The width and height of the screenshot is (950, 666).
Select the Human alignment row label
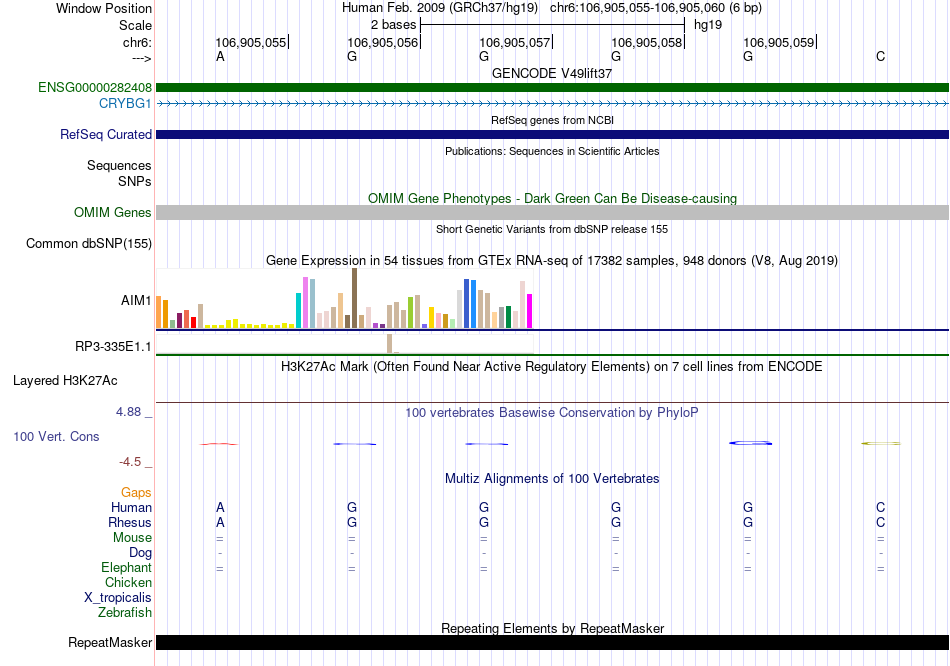point(131,508)
